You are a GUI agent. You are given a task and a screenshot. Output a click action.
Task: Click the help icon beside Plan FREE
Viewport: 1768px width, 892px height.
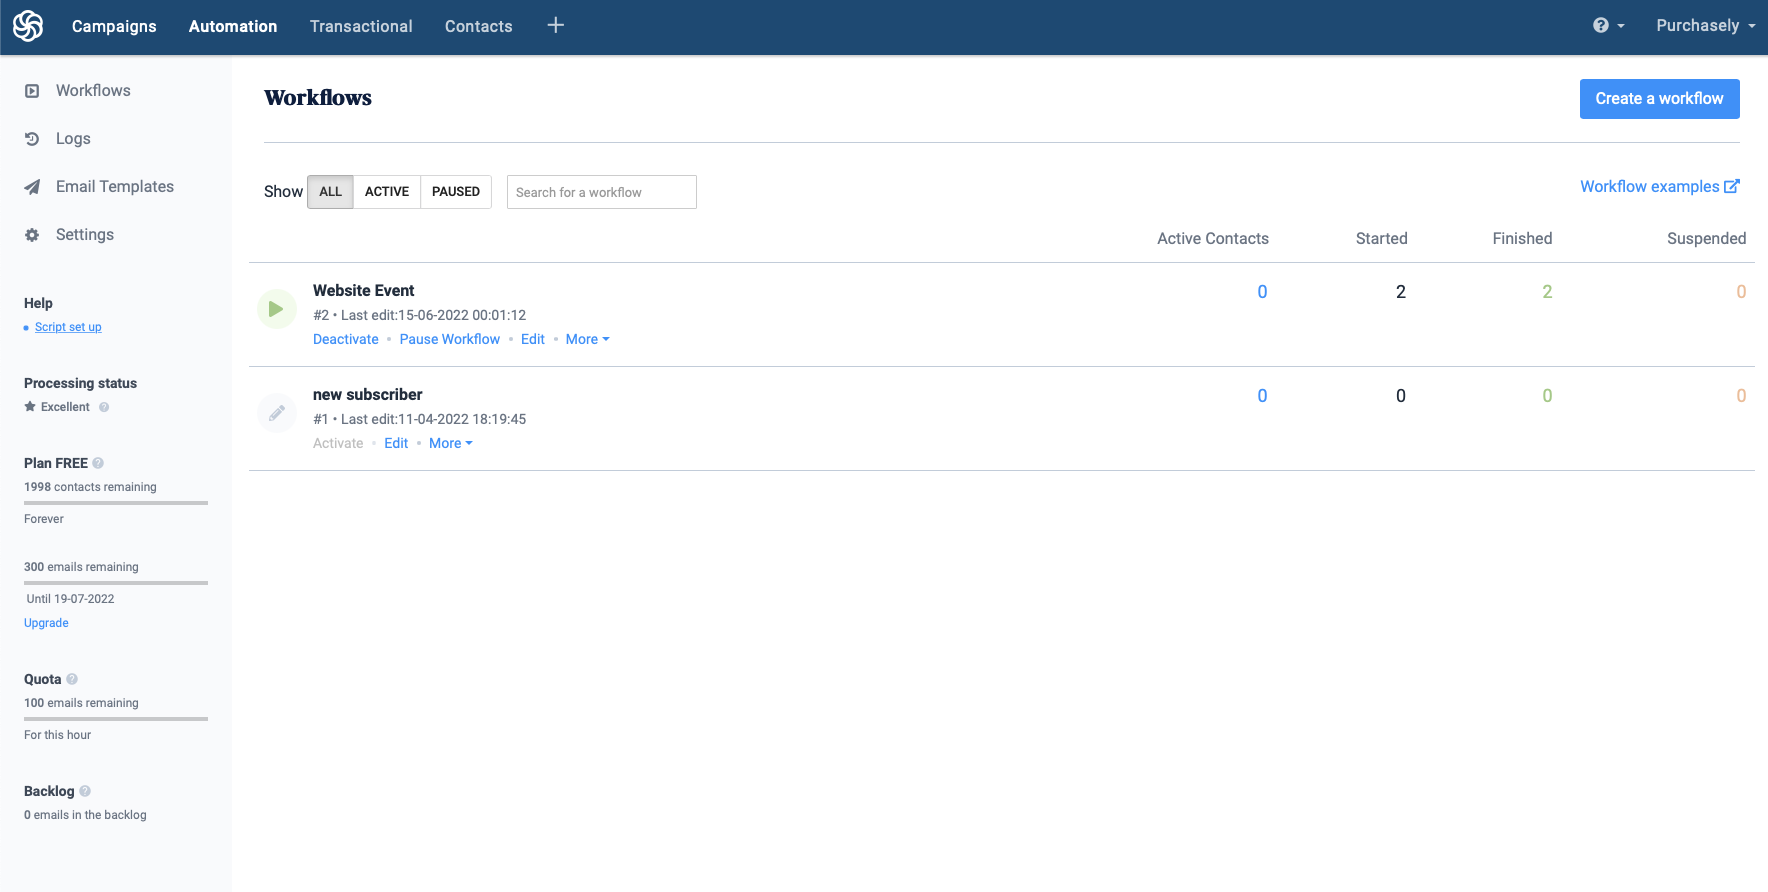pyautogui.click(x=98, y=463)
